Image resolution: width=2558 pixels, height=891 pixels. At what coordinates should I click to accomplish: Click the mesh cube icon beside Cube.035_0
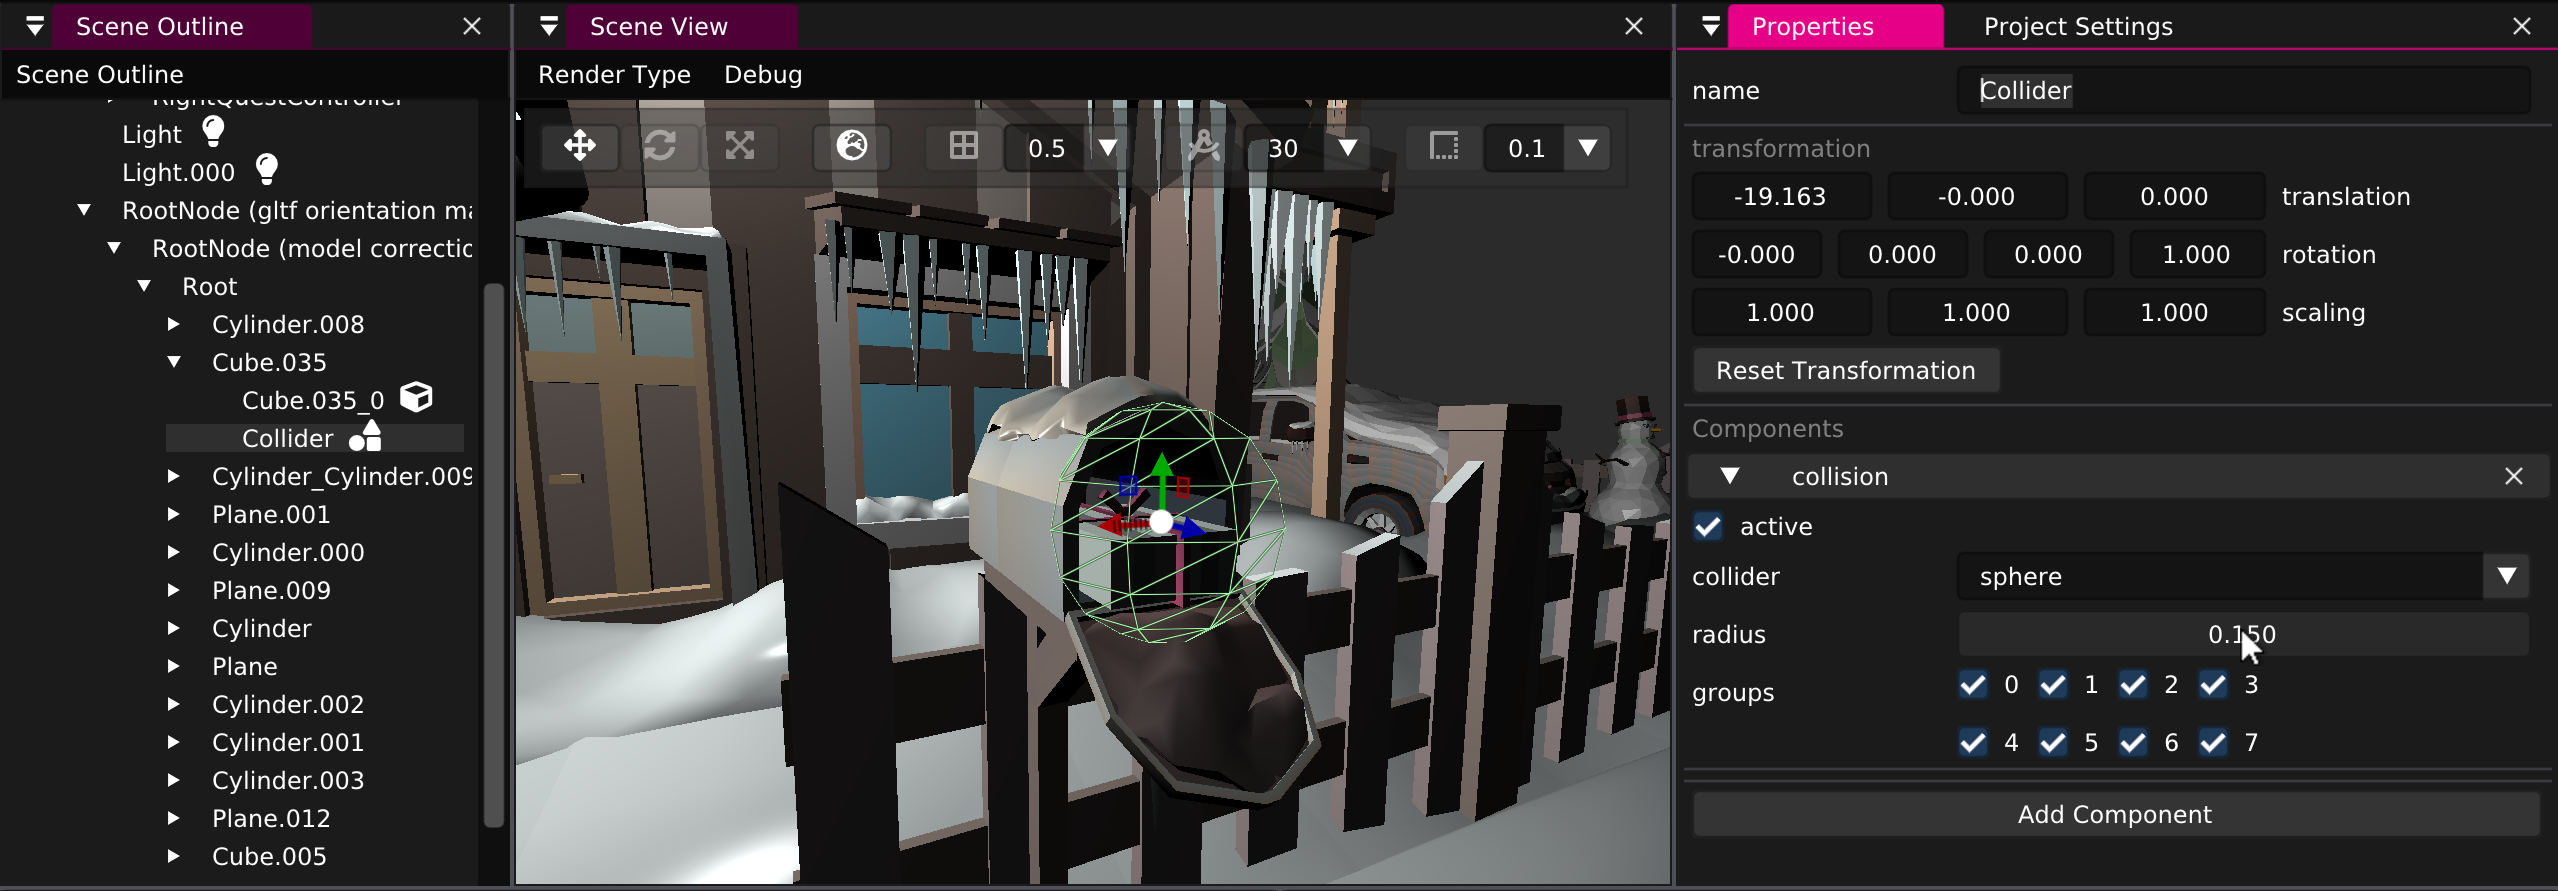pyautogui.click(x=416, y=397)
